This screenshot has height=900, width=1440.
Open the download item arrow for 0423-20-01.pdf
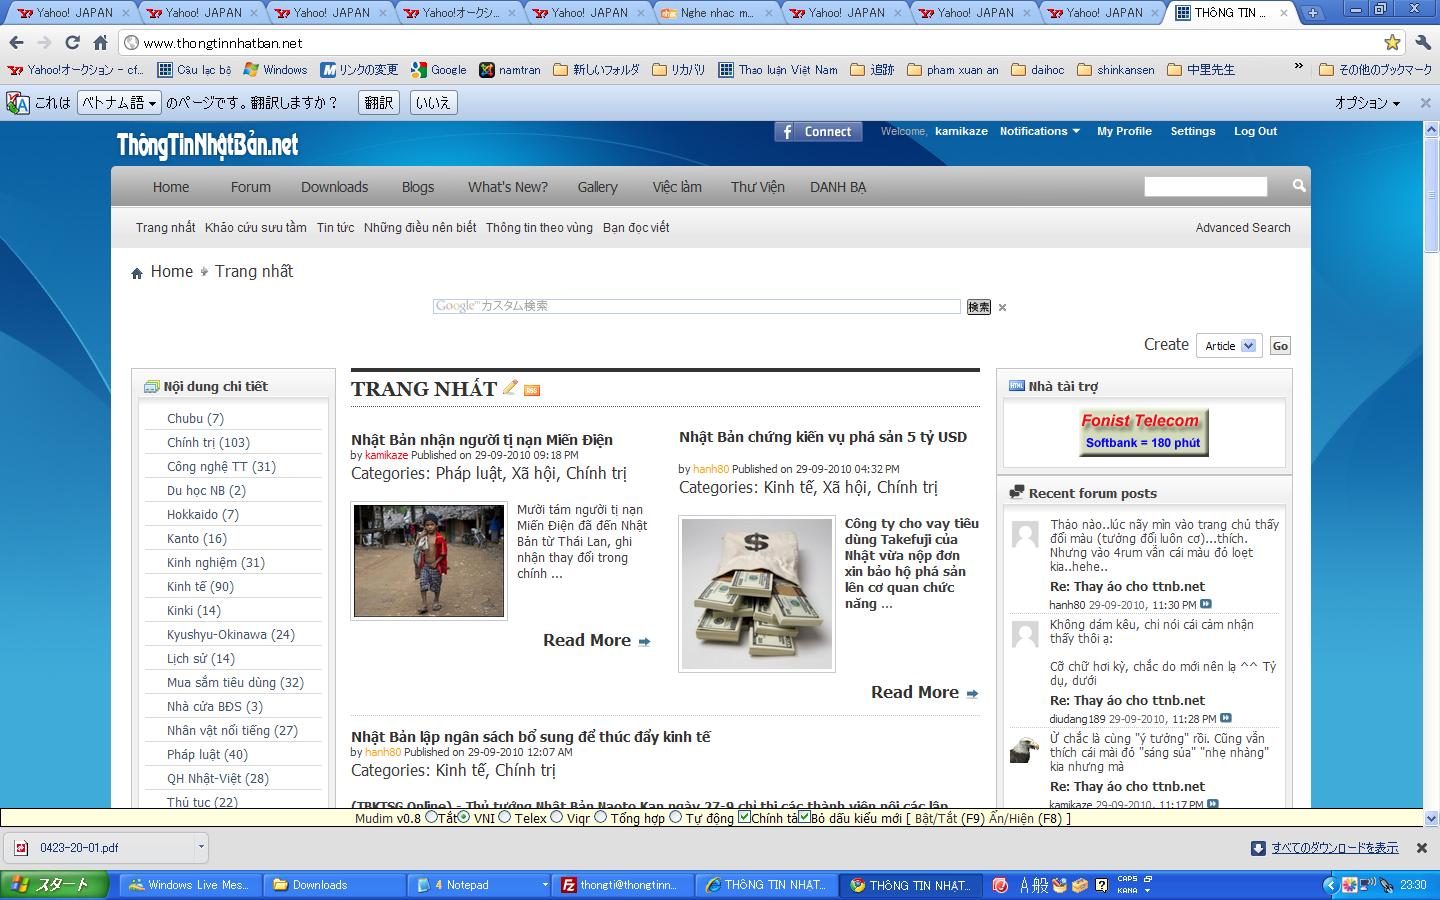(201, 847)
